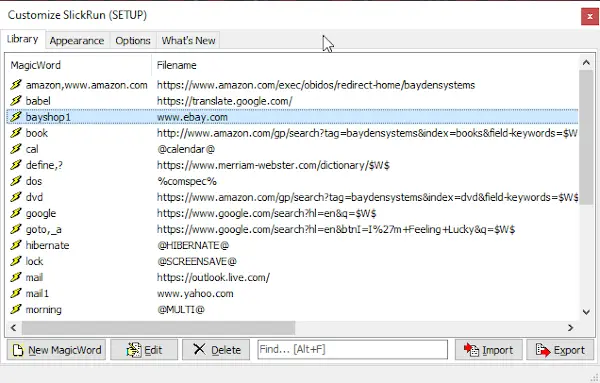Image resolution: width=600 pixels, height=383 pixels.
Task: Create a New MagicWord
Action: point(56,350)
